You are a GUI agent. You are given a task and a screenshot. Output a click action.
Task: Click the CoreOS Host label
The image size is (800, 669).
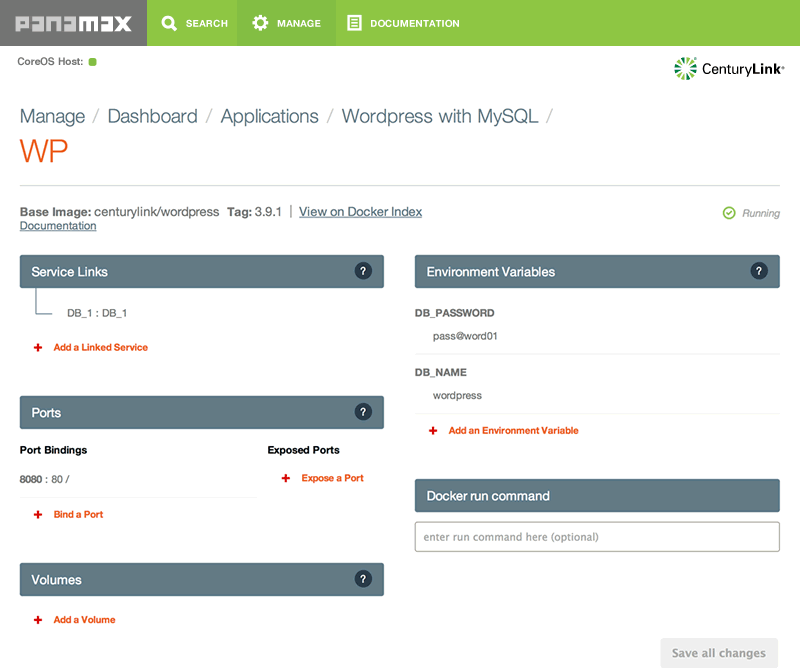pos(50,62)
